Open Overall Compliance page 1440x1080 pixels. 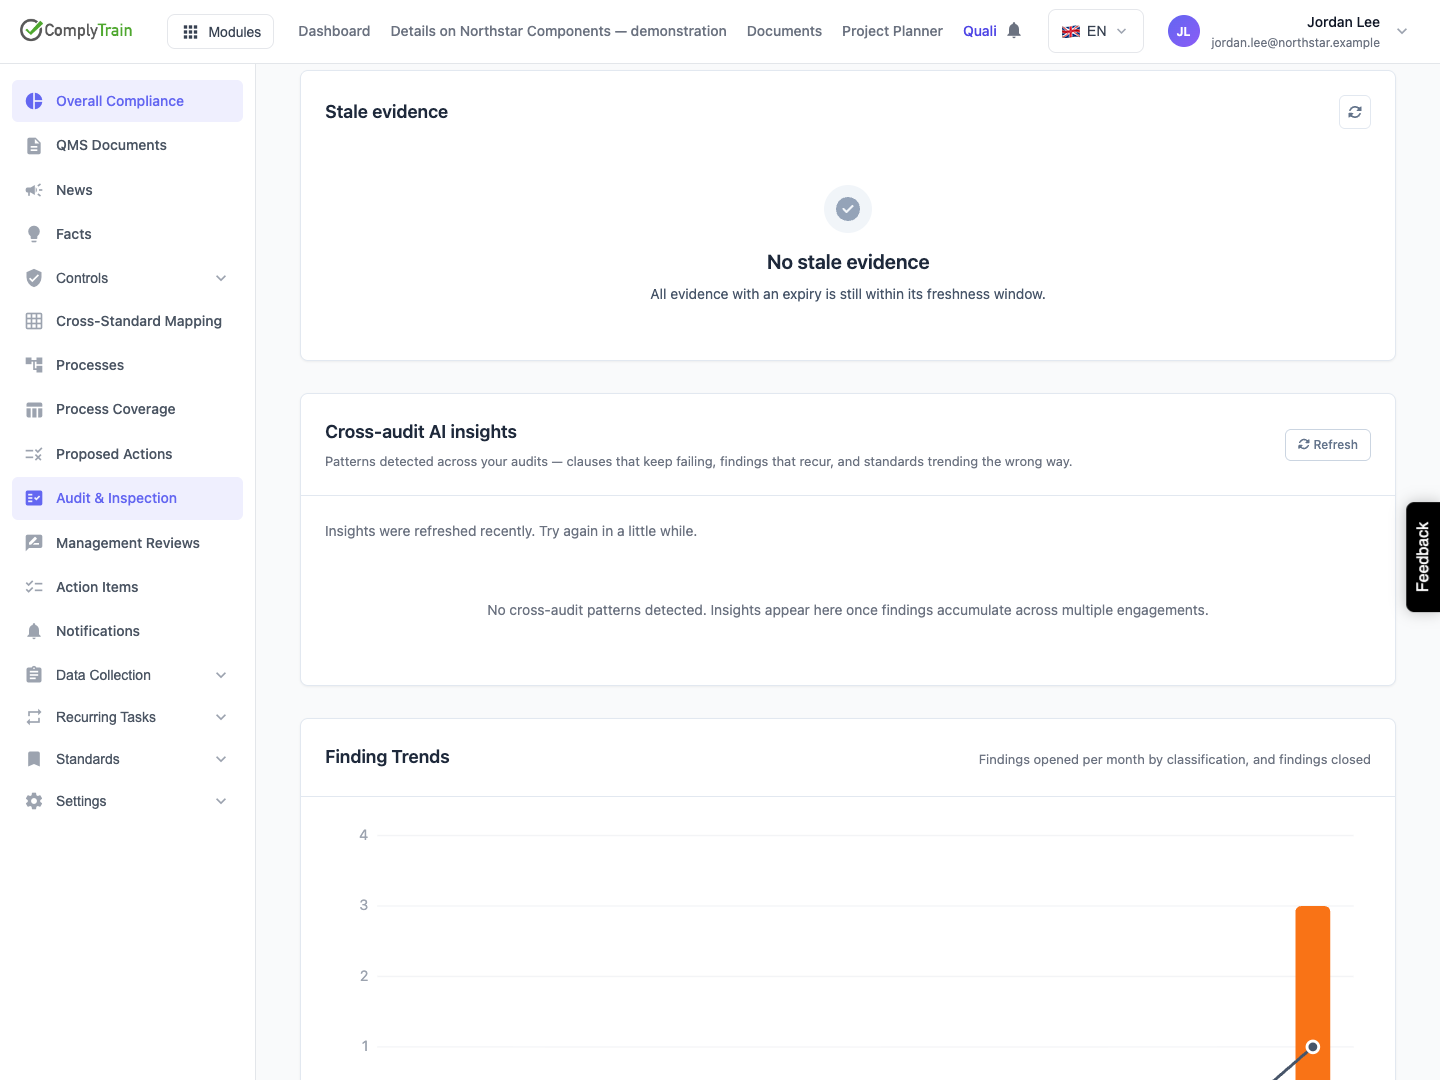click(x=127, y=101)
